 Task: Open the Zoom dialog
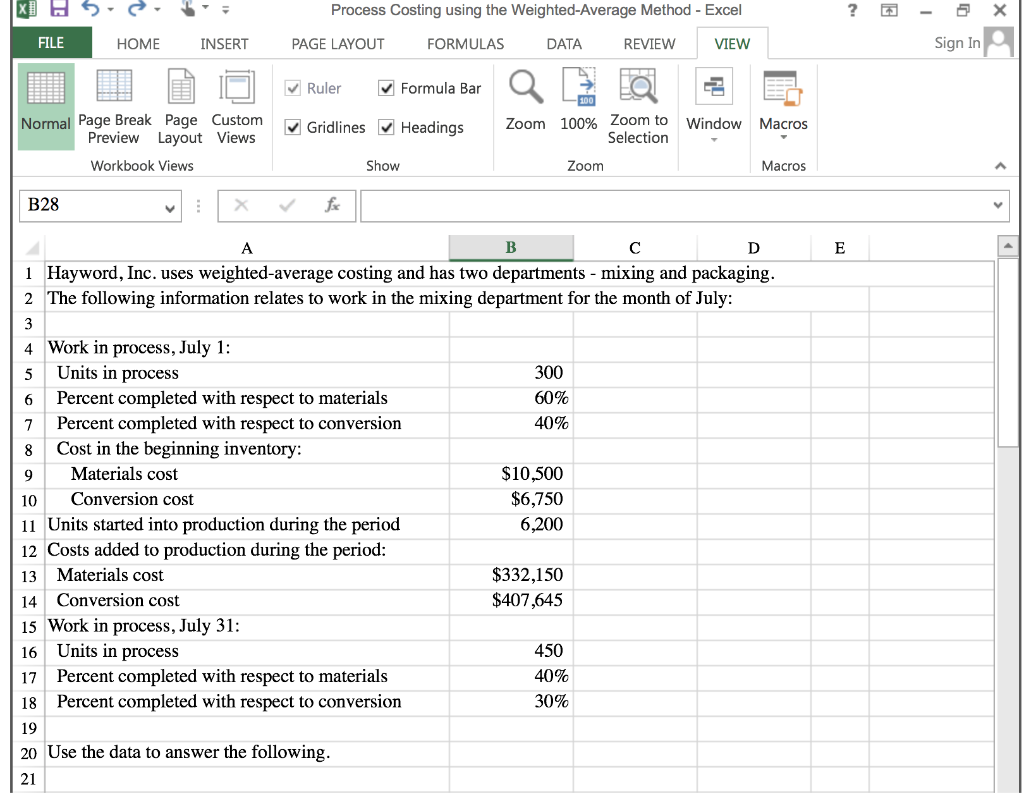pyautogui.click(x=525, y=105)
